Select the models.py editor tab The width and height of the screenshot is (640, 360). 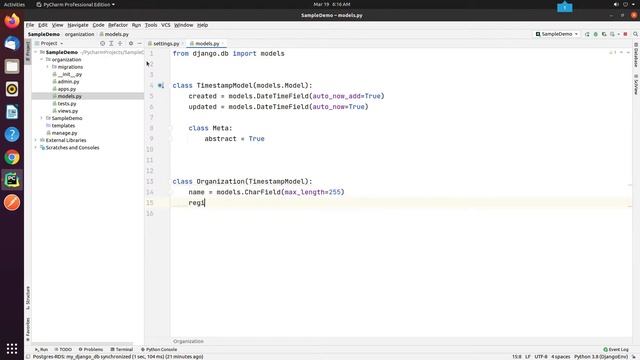coord(207,44)
